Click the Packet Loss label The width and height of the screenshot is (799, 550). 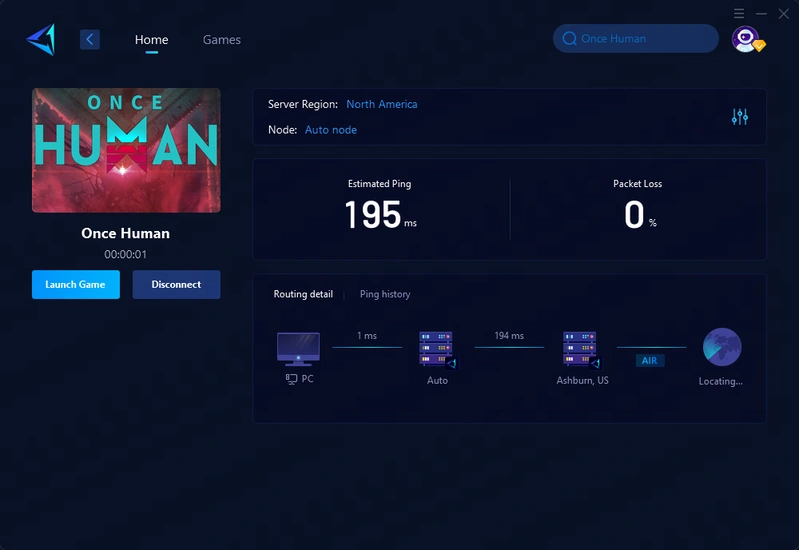tap(637, 184)
